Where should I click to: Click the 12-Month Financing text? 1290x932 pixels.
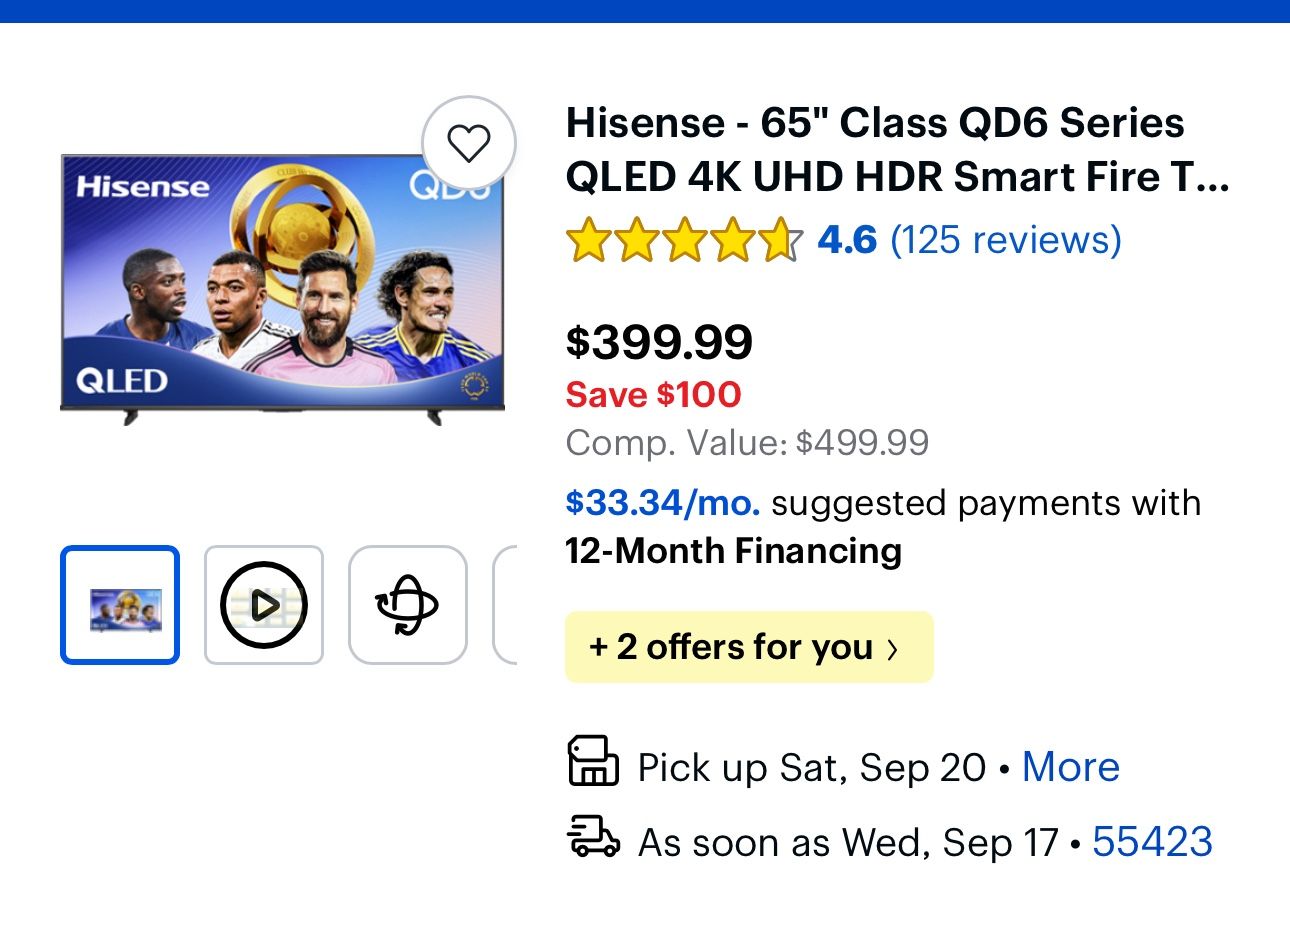(733, 551)
